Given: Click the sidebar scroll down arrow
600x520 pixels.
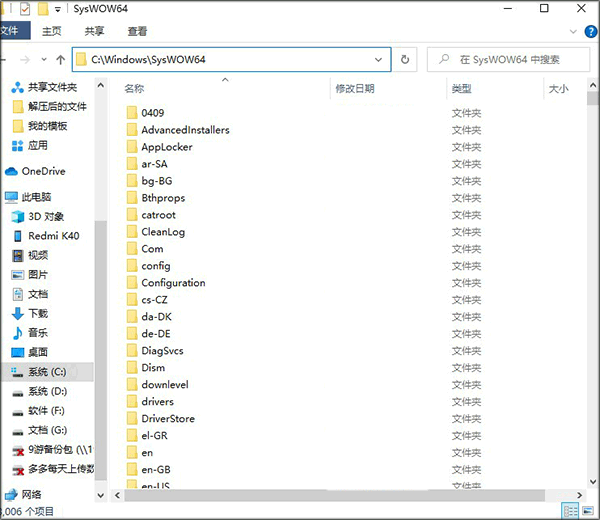Looking at the screenshot, I should [x=100, y=496].
